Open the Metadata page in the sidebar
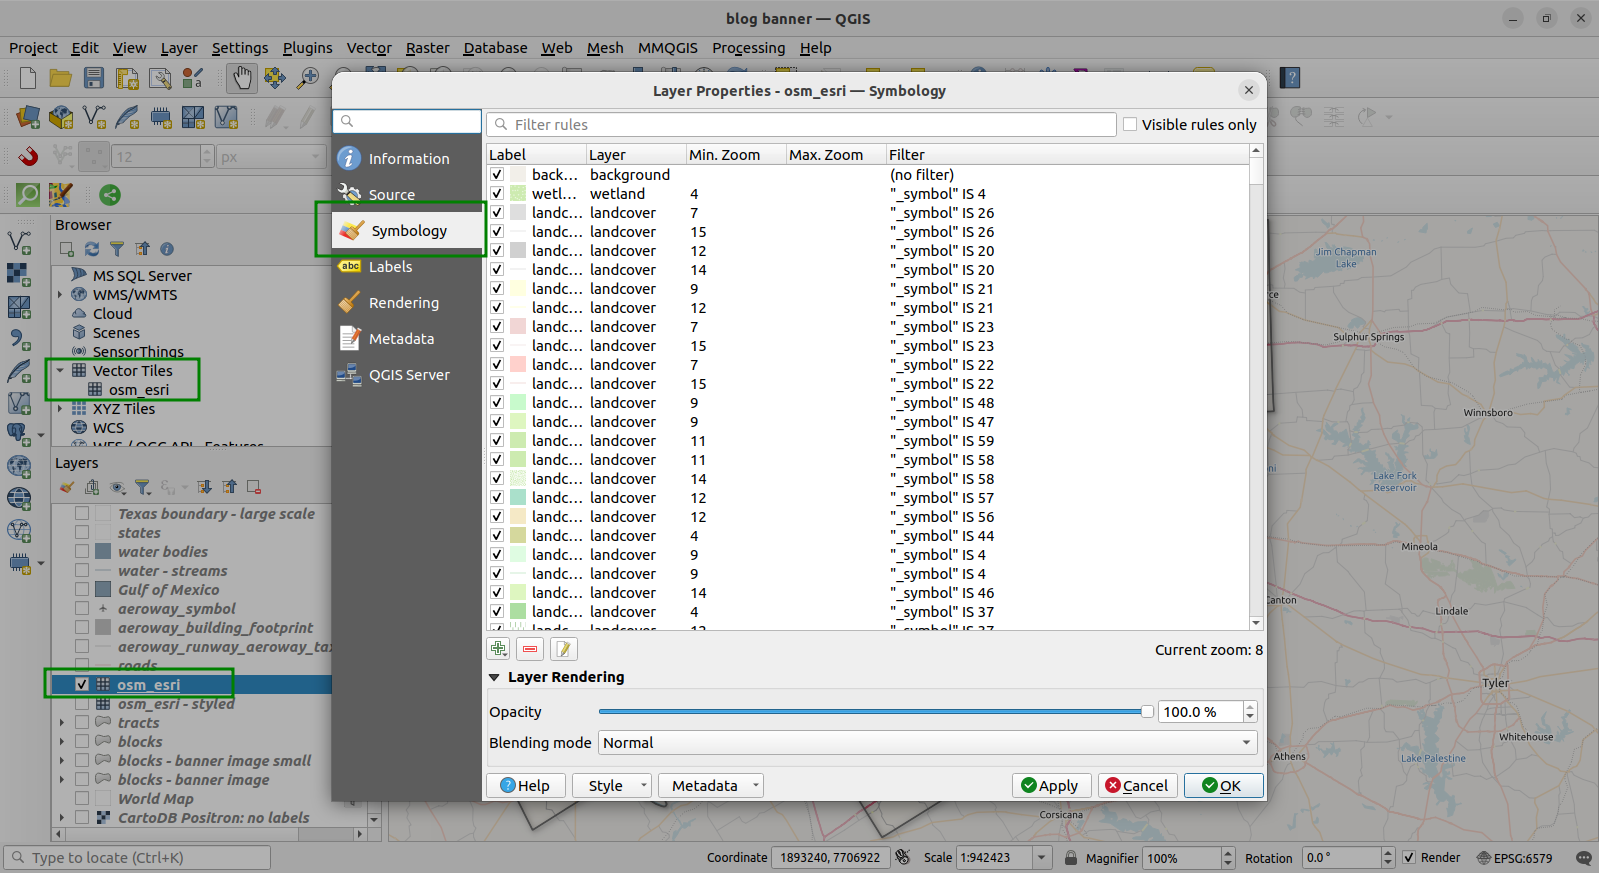 pyautogui.click(x=401, y=339)
